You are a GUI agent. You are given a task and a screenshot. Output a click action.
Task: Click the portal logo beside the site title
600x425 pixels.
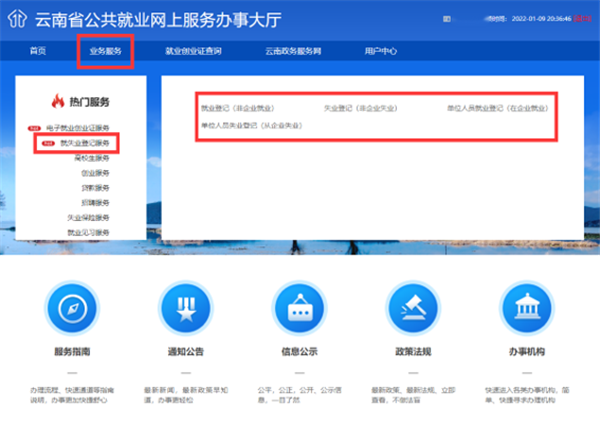pos(16,18)
